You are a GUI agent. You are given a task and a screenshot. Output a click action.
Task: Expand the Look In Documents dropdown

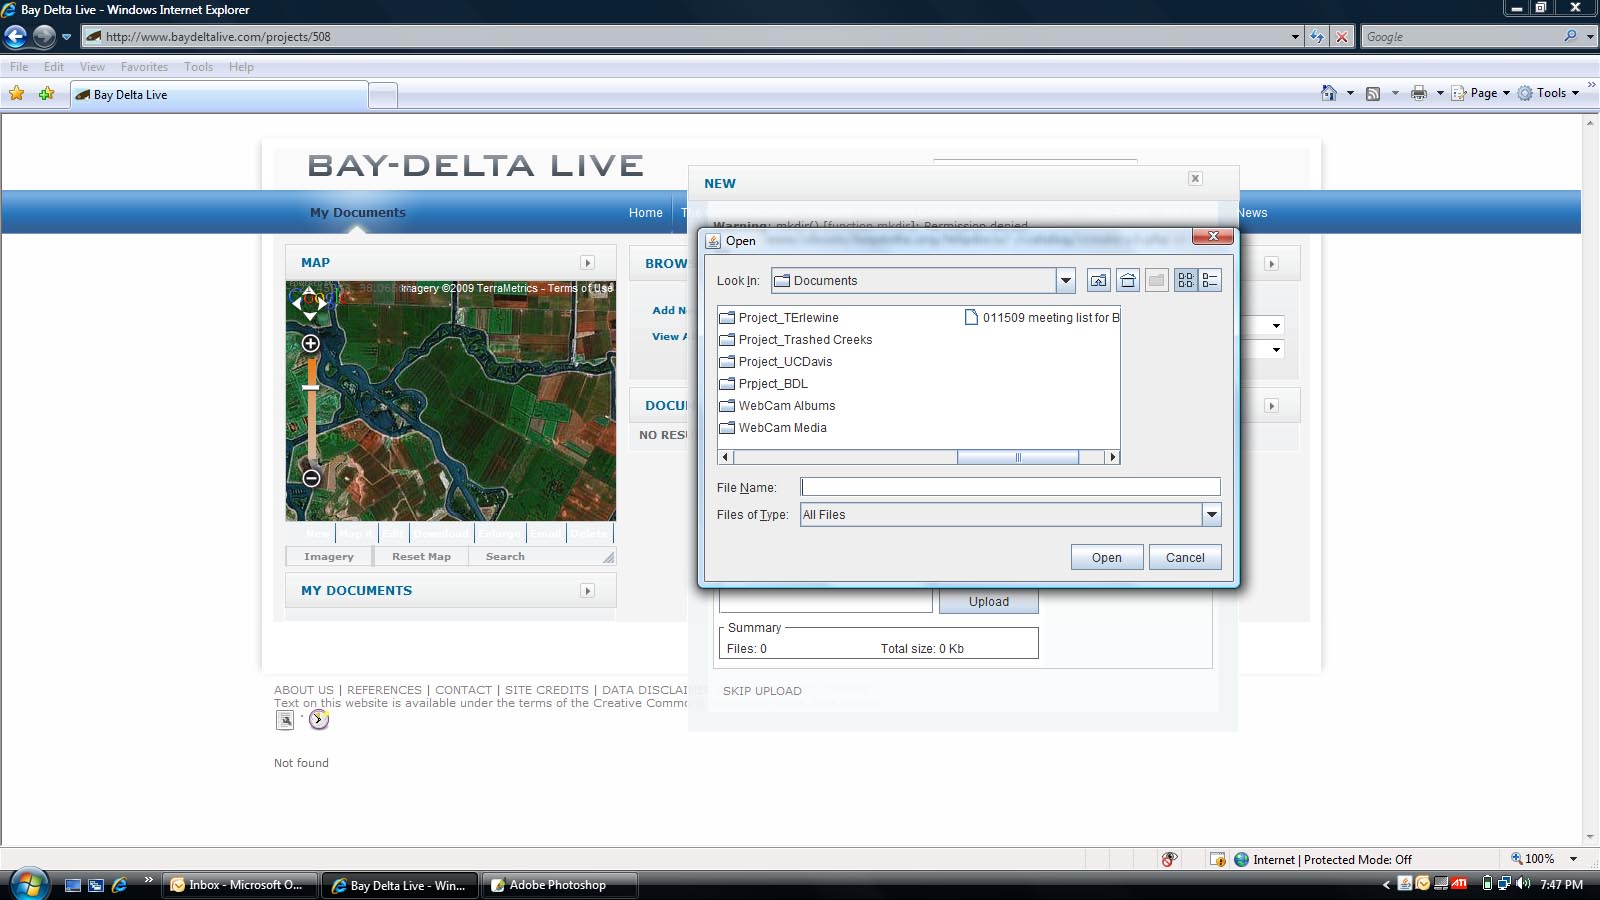pyautogui.click(x=1065, y=281)
